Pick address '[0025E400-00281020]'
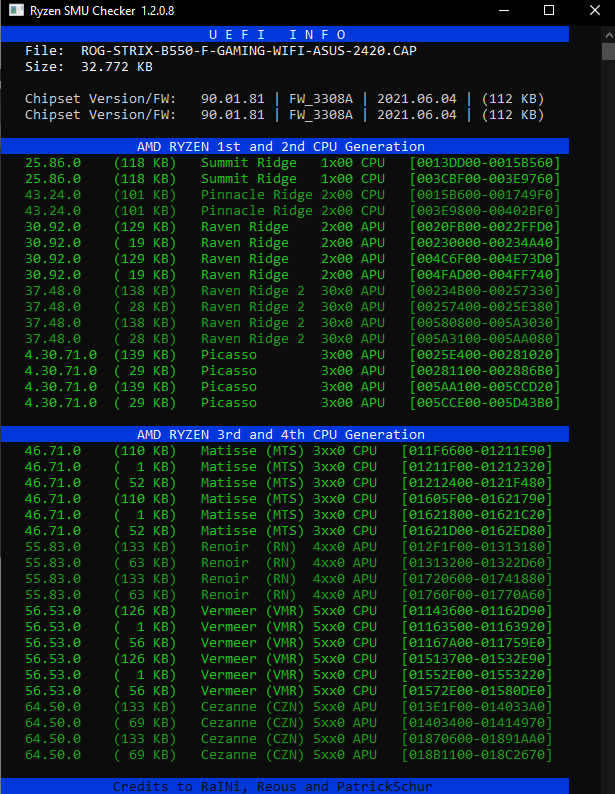Image resolution: width=615 pixels, height=794 pixels. pyautogui.click(x=485, y=355)
